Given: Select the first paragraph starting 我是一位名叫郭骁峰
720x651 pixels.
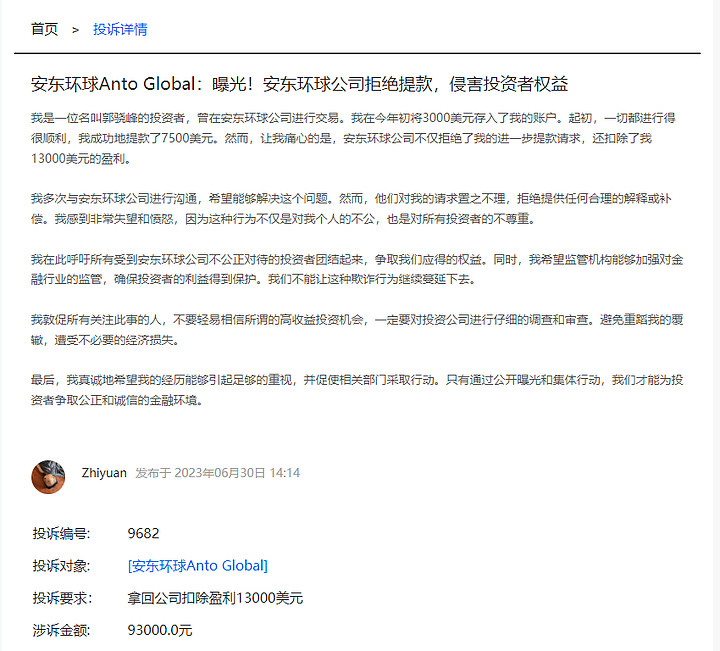Looking at the screenshot, I should [353, 138].
